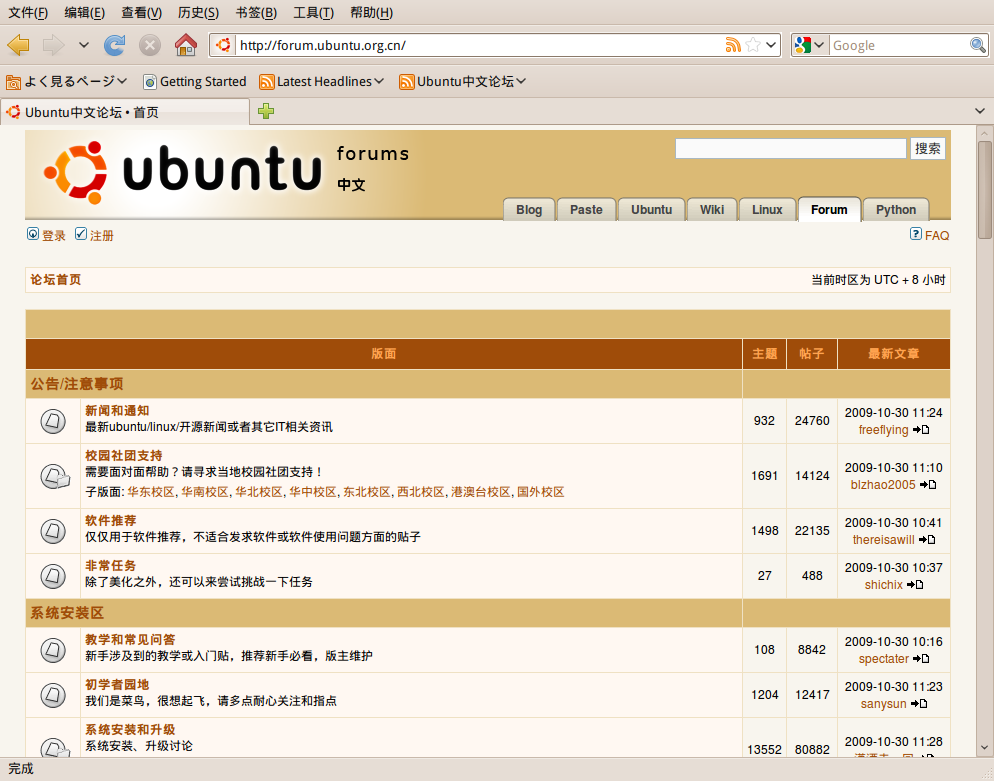Switch to the Ubuntu site tab
Viewport: 994px width, 781px height.
(x=652, y=210)
